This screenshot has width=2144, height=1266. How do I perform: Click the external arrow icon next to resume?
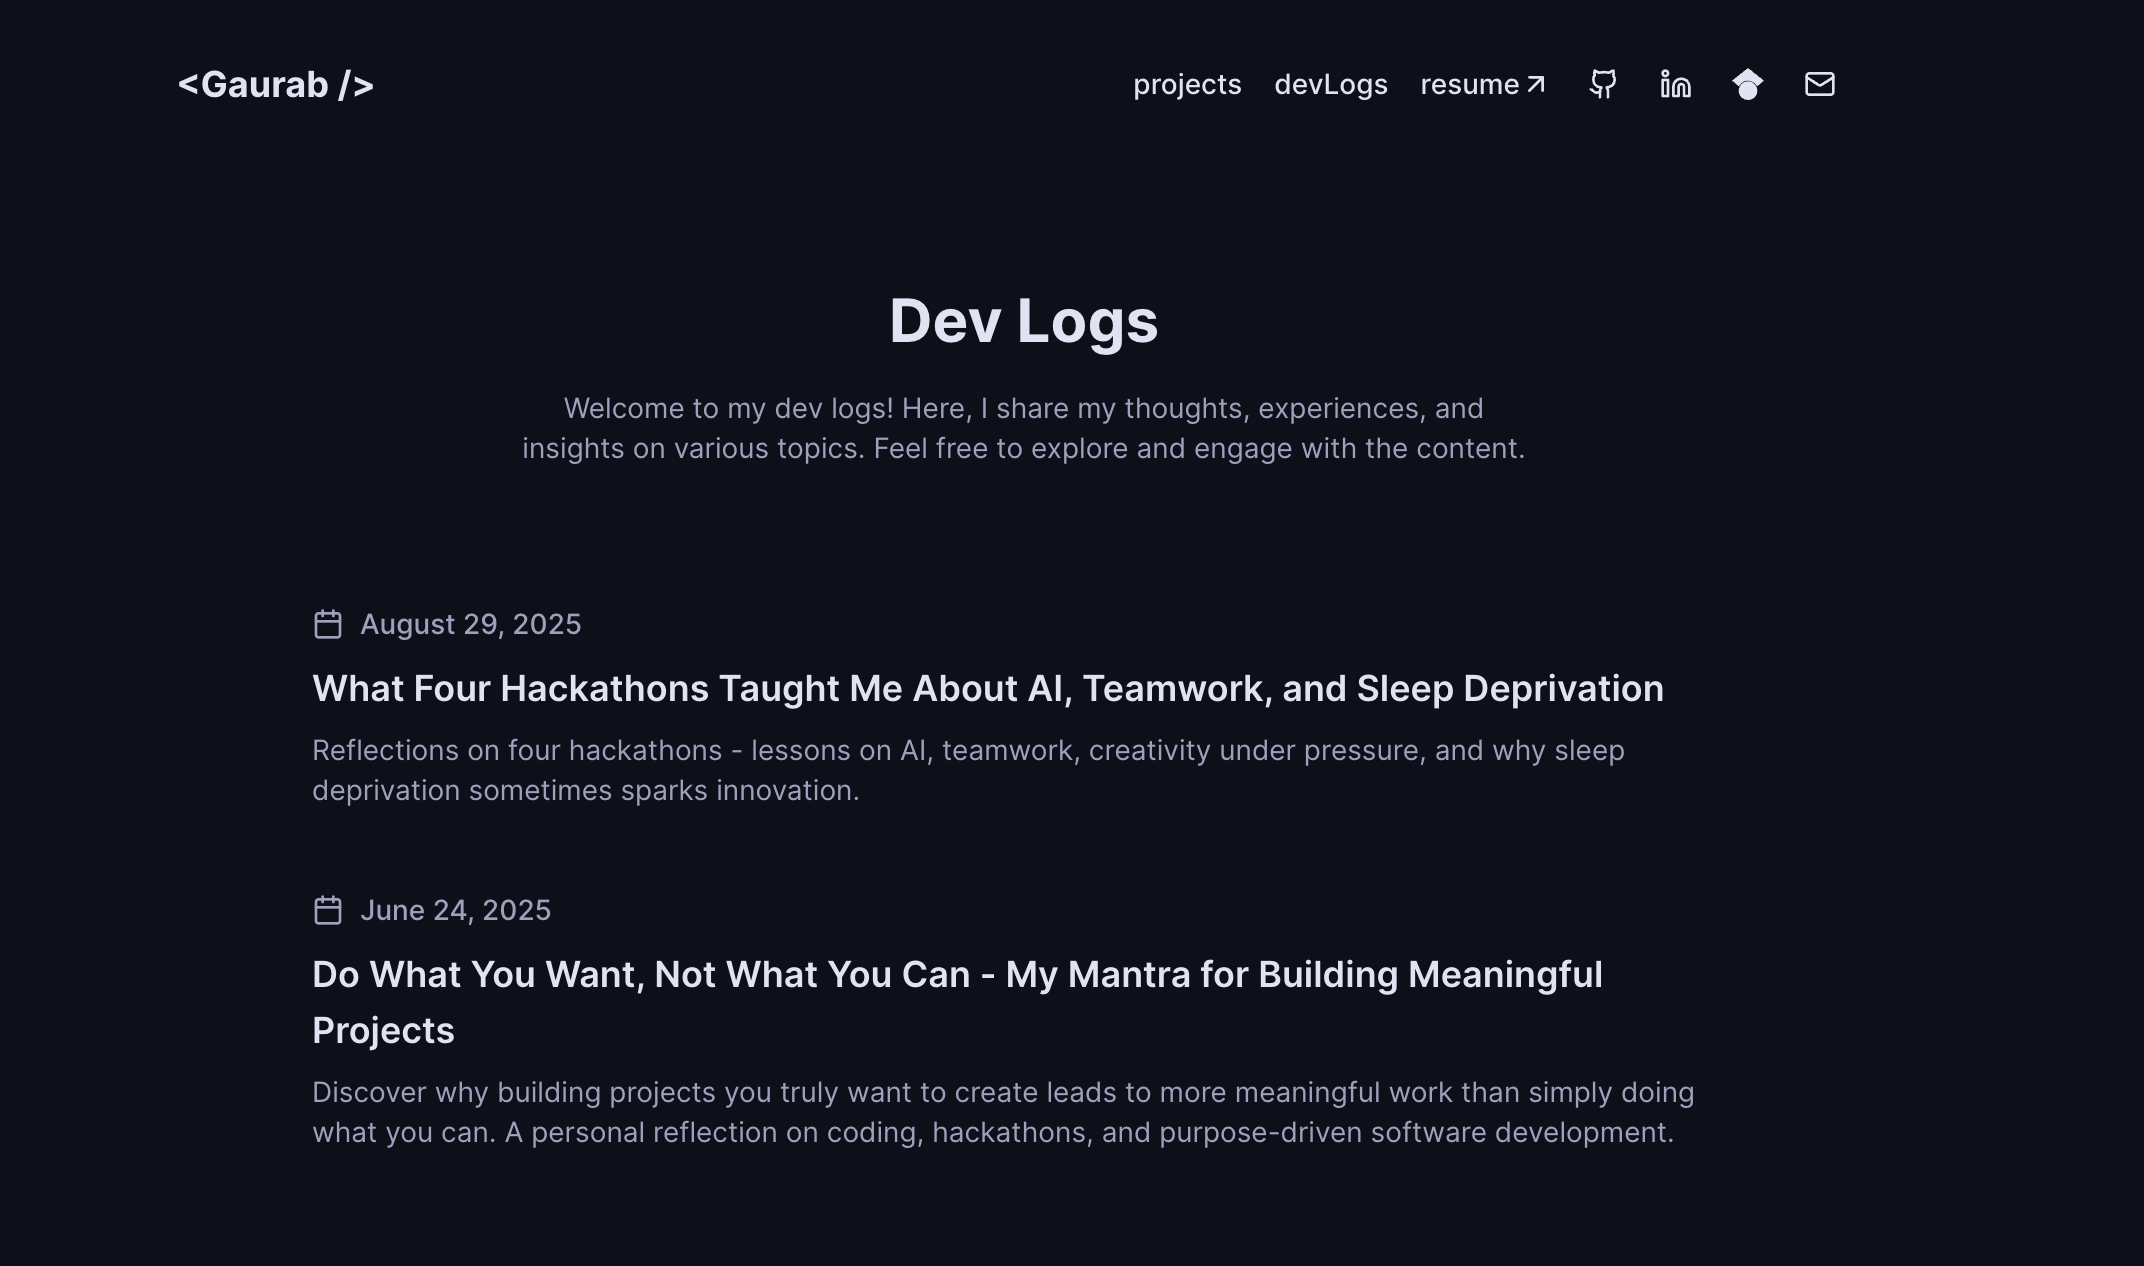[x=1536, y=84]
